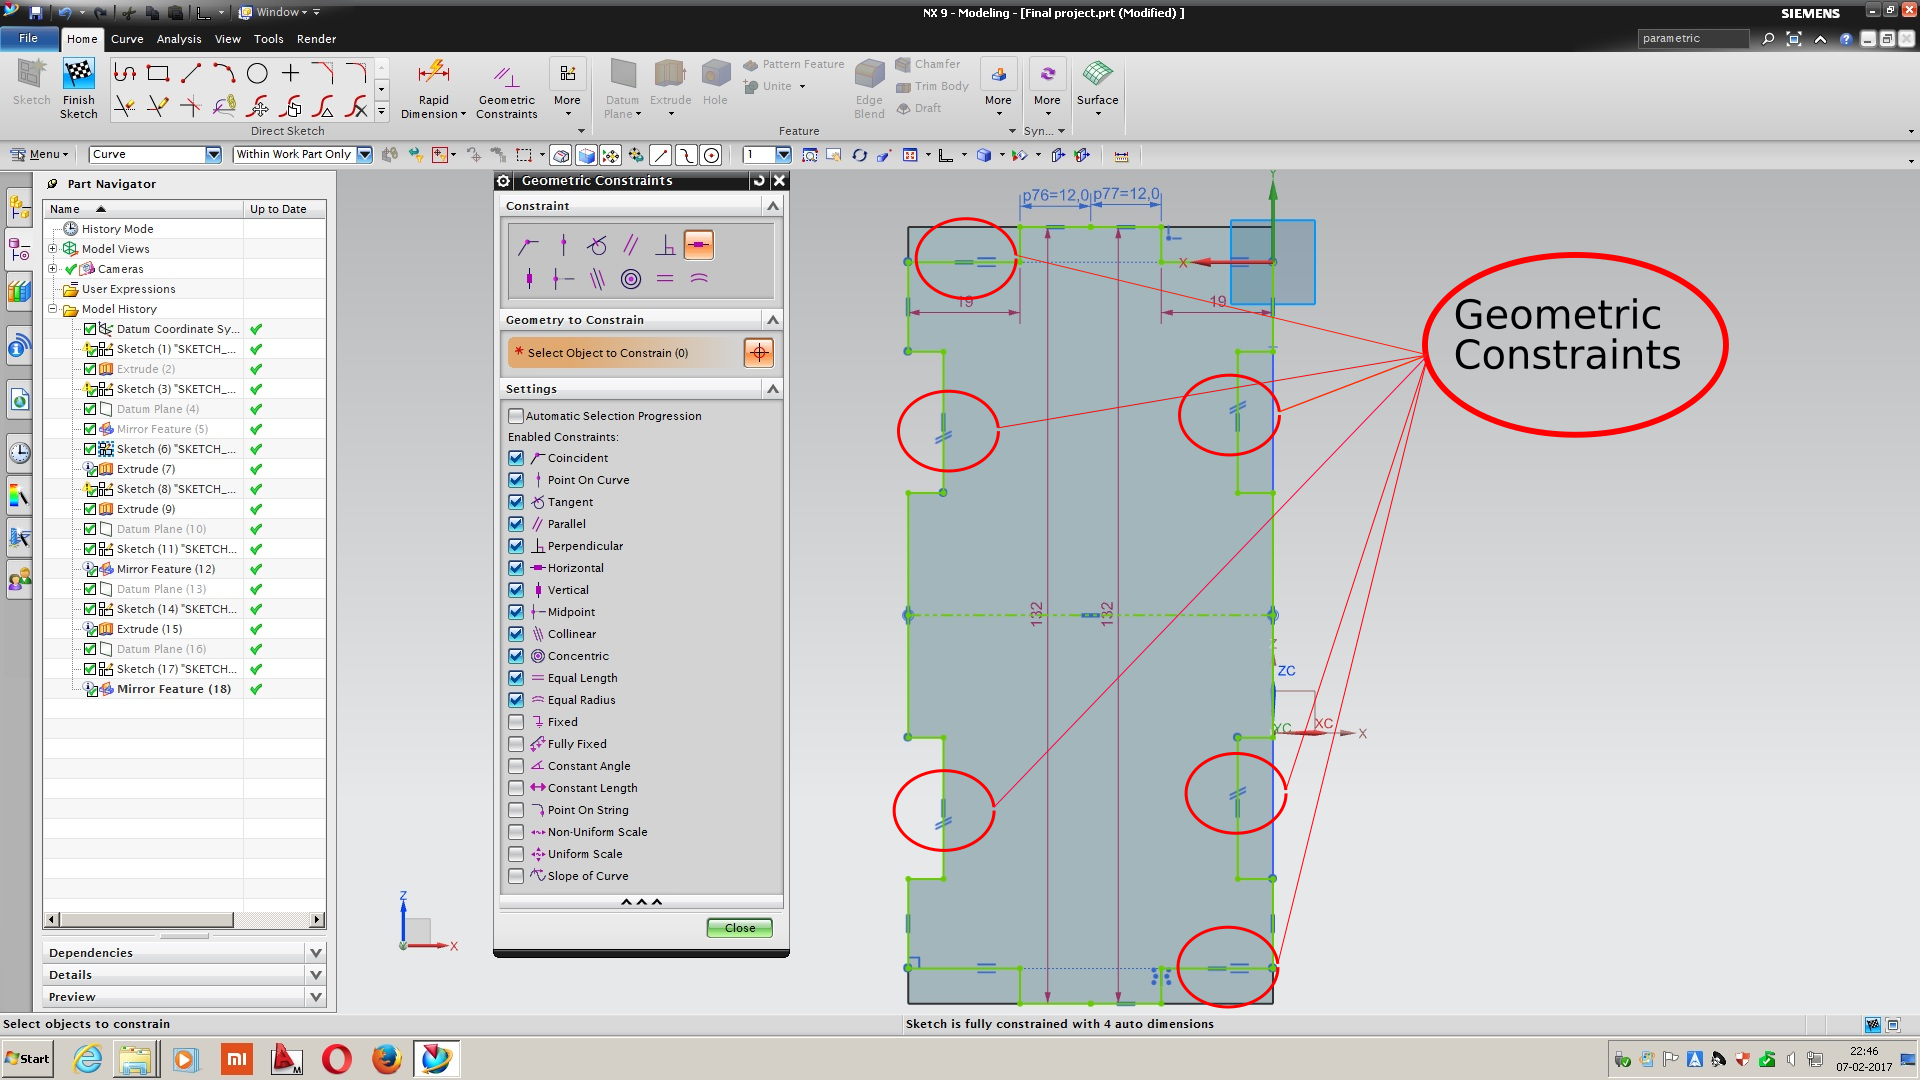Launch Firefox from the taskbar
Screen dimensions: 1920x1080
point(386,1059)
